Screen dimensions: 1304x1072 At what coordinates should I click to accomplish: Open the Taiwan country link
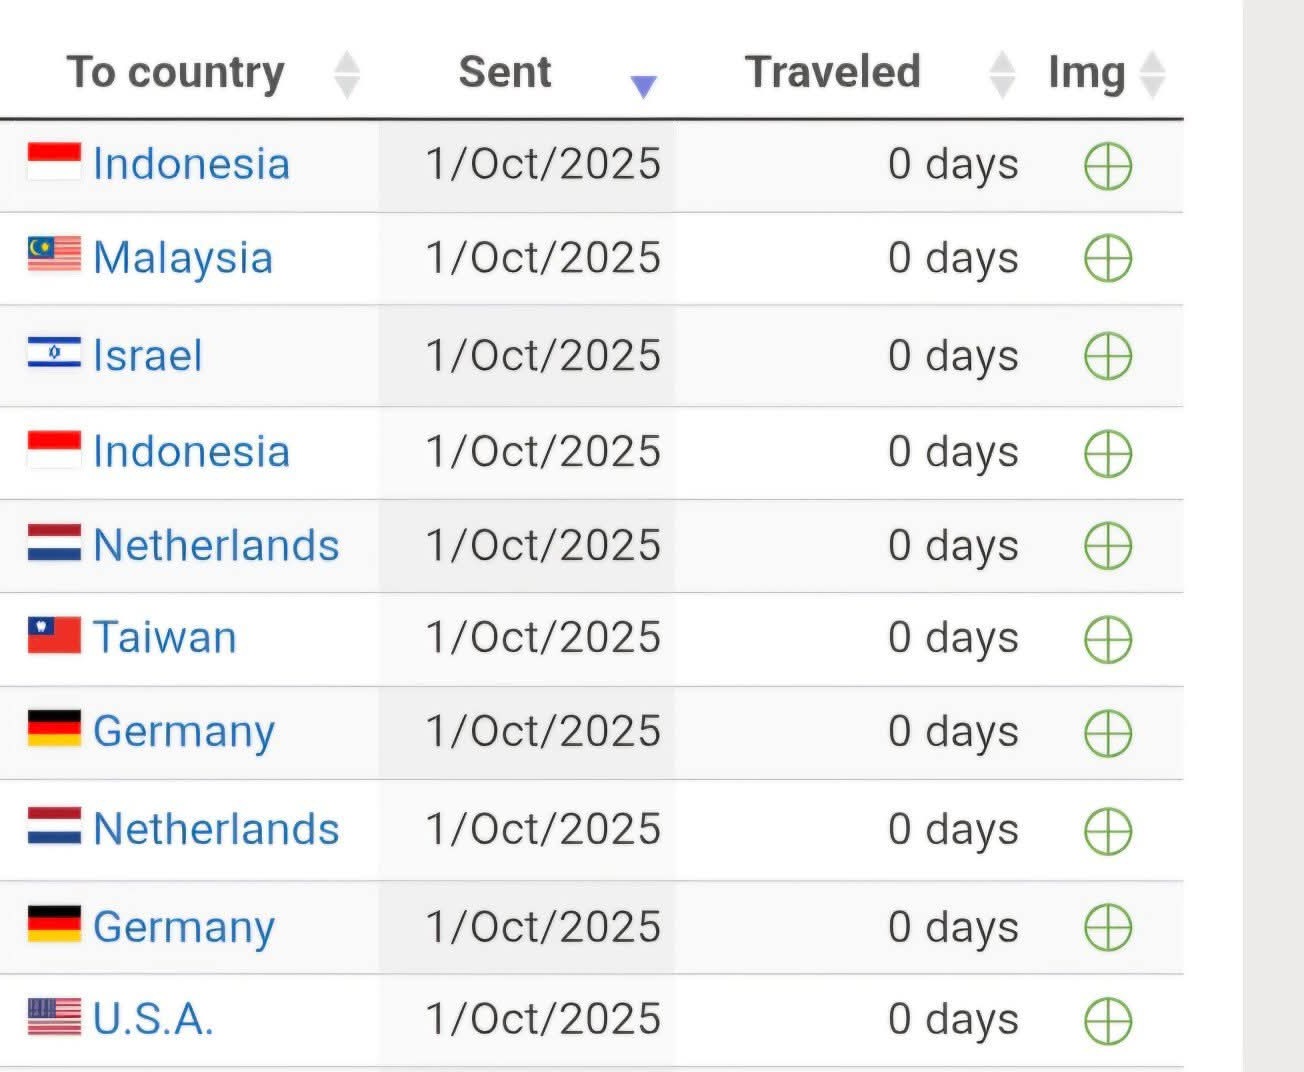pyautogui.click(x=165, y=638)
